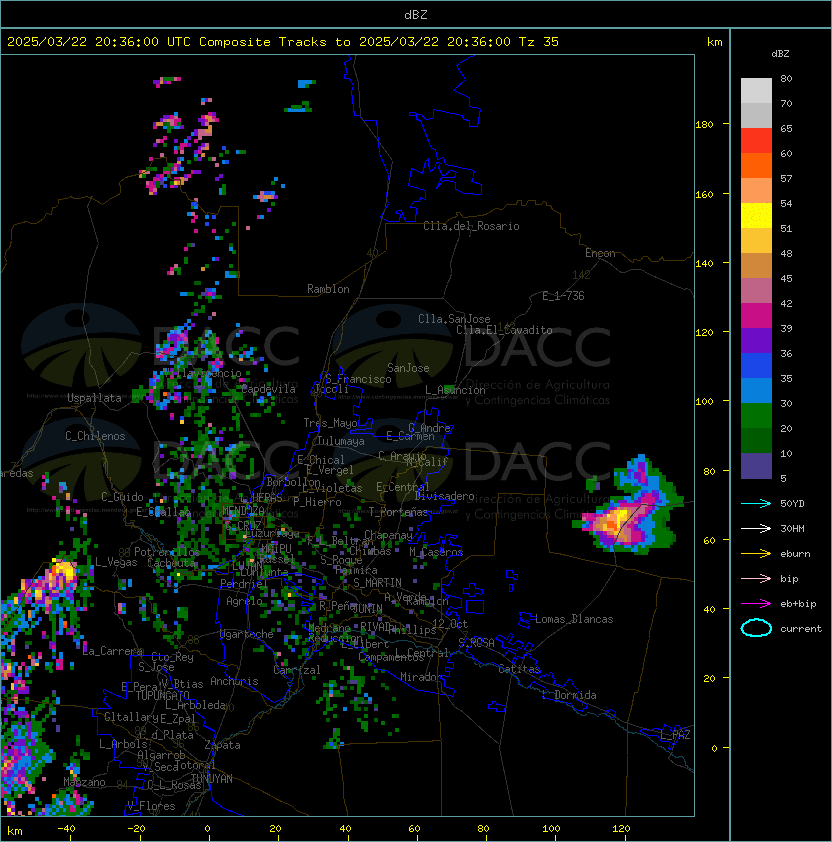Click the 'L_Asuncion' place label

[x=455, y=390]
